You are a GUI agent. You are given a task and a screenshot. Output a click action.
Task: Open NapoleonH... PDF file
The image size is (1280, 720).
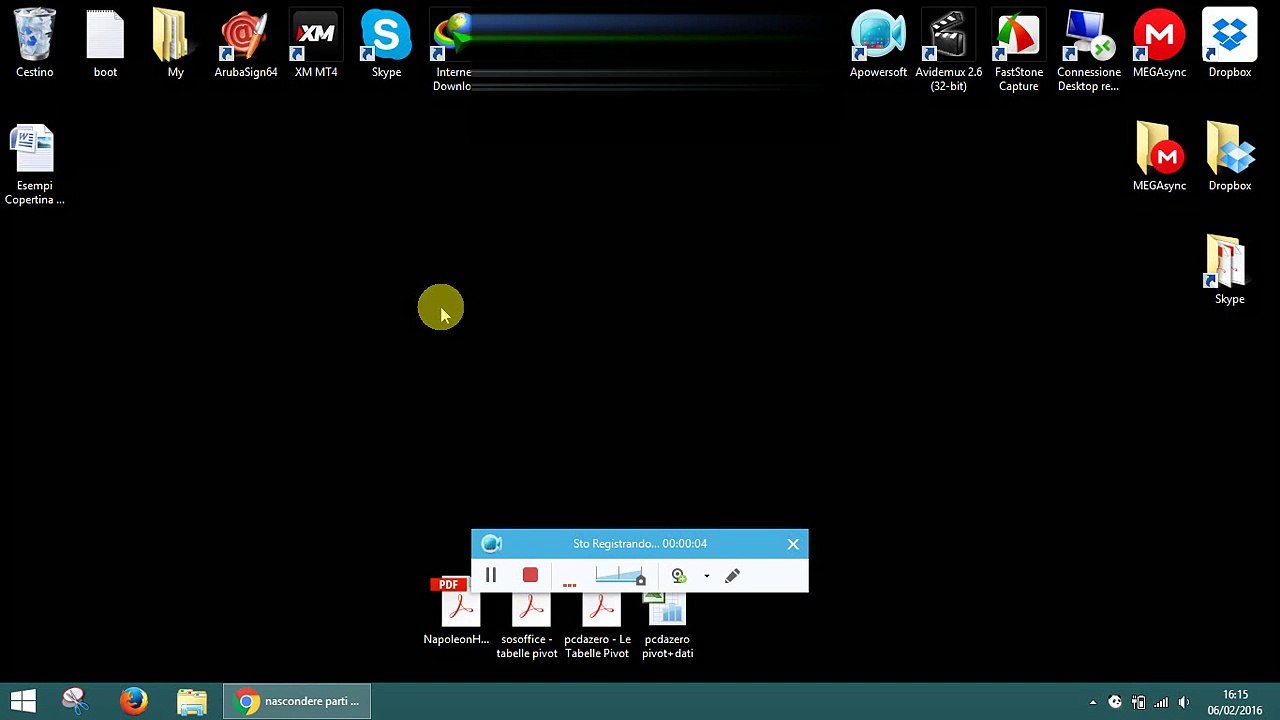pyautogui.click(x=456, y=612)
